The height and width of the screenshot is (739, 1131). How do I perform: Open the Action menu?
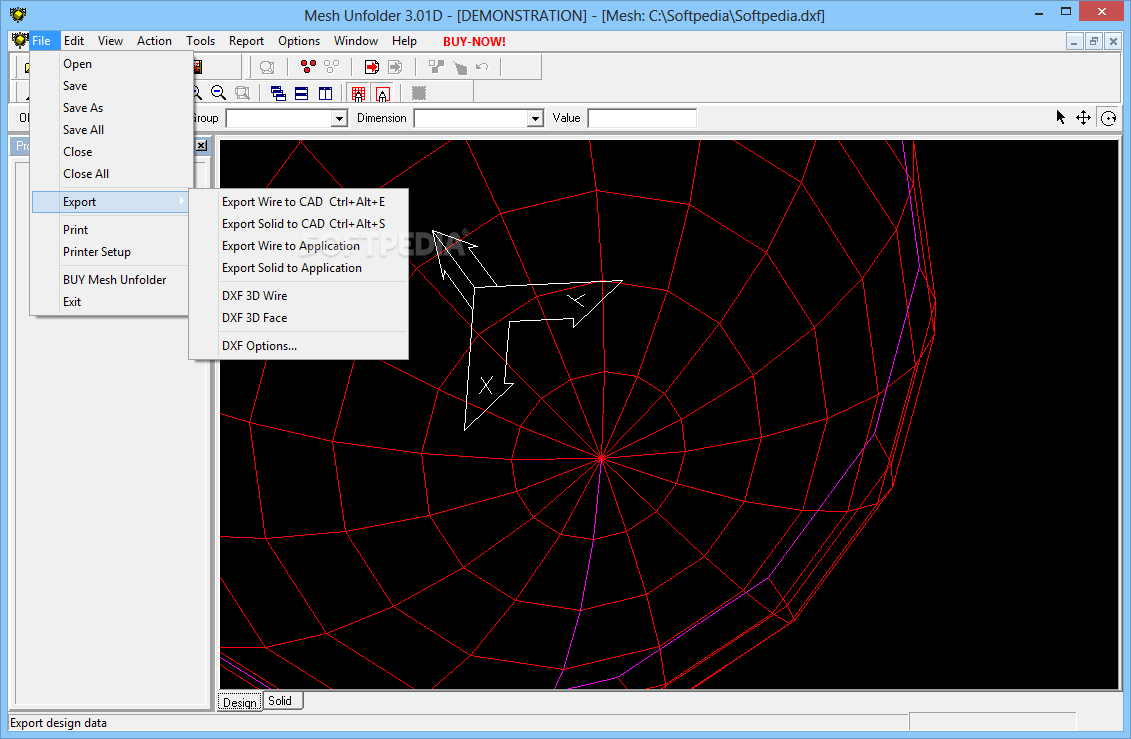point(154,41)
